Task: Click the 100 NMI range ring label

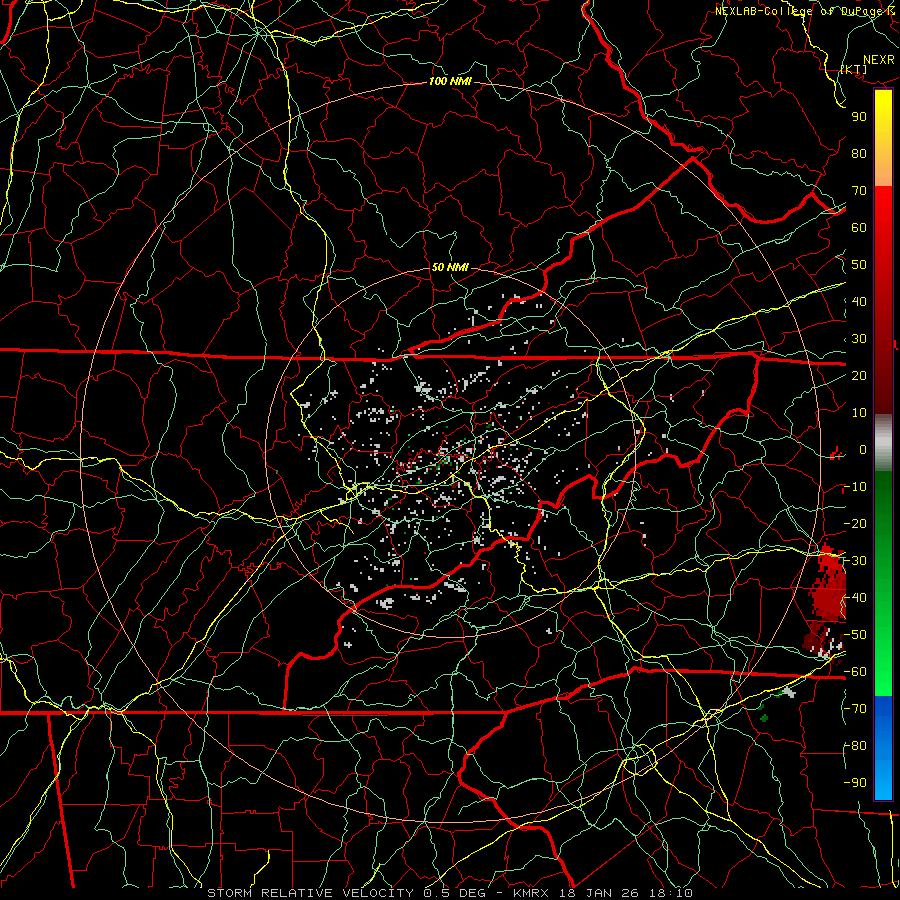Action: (450, 82)
